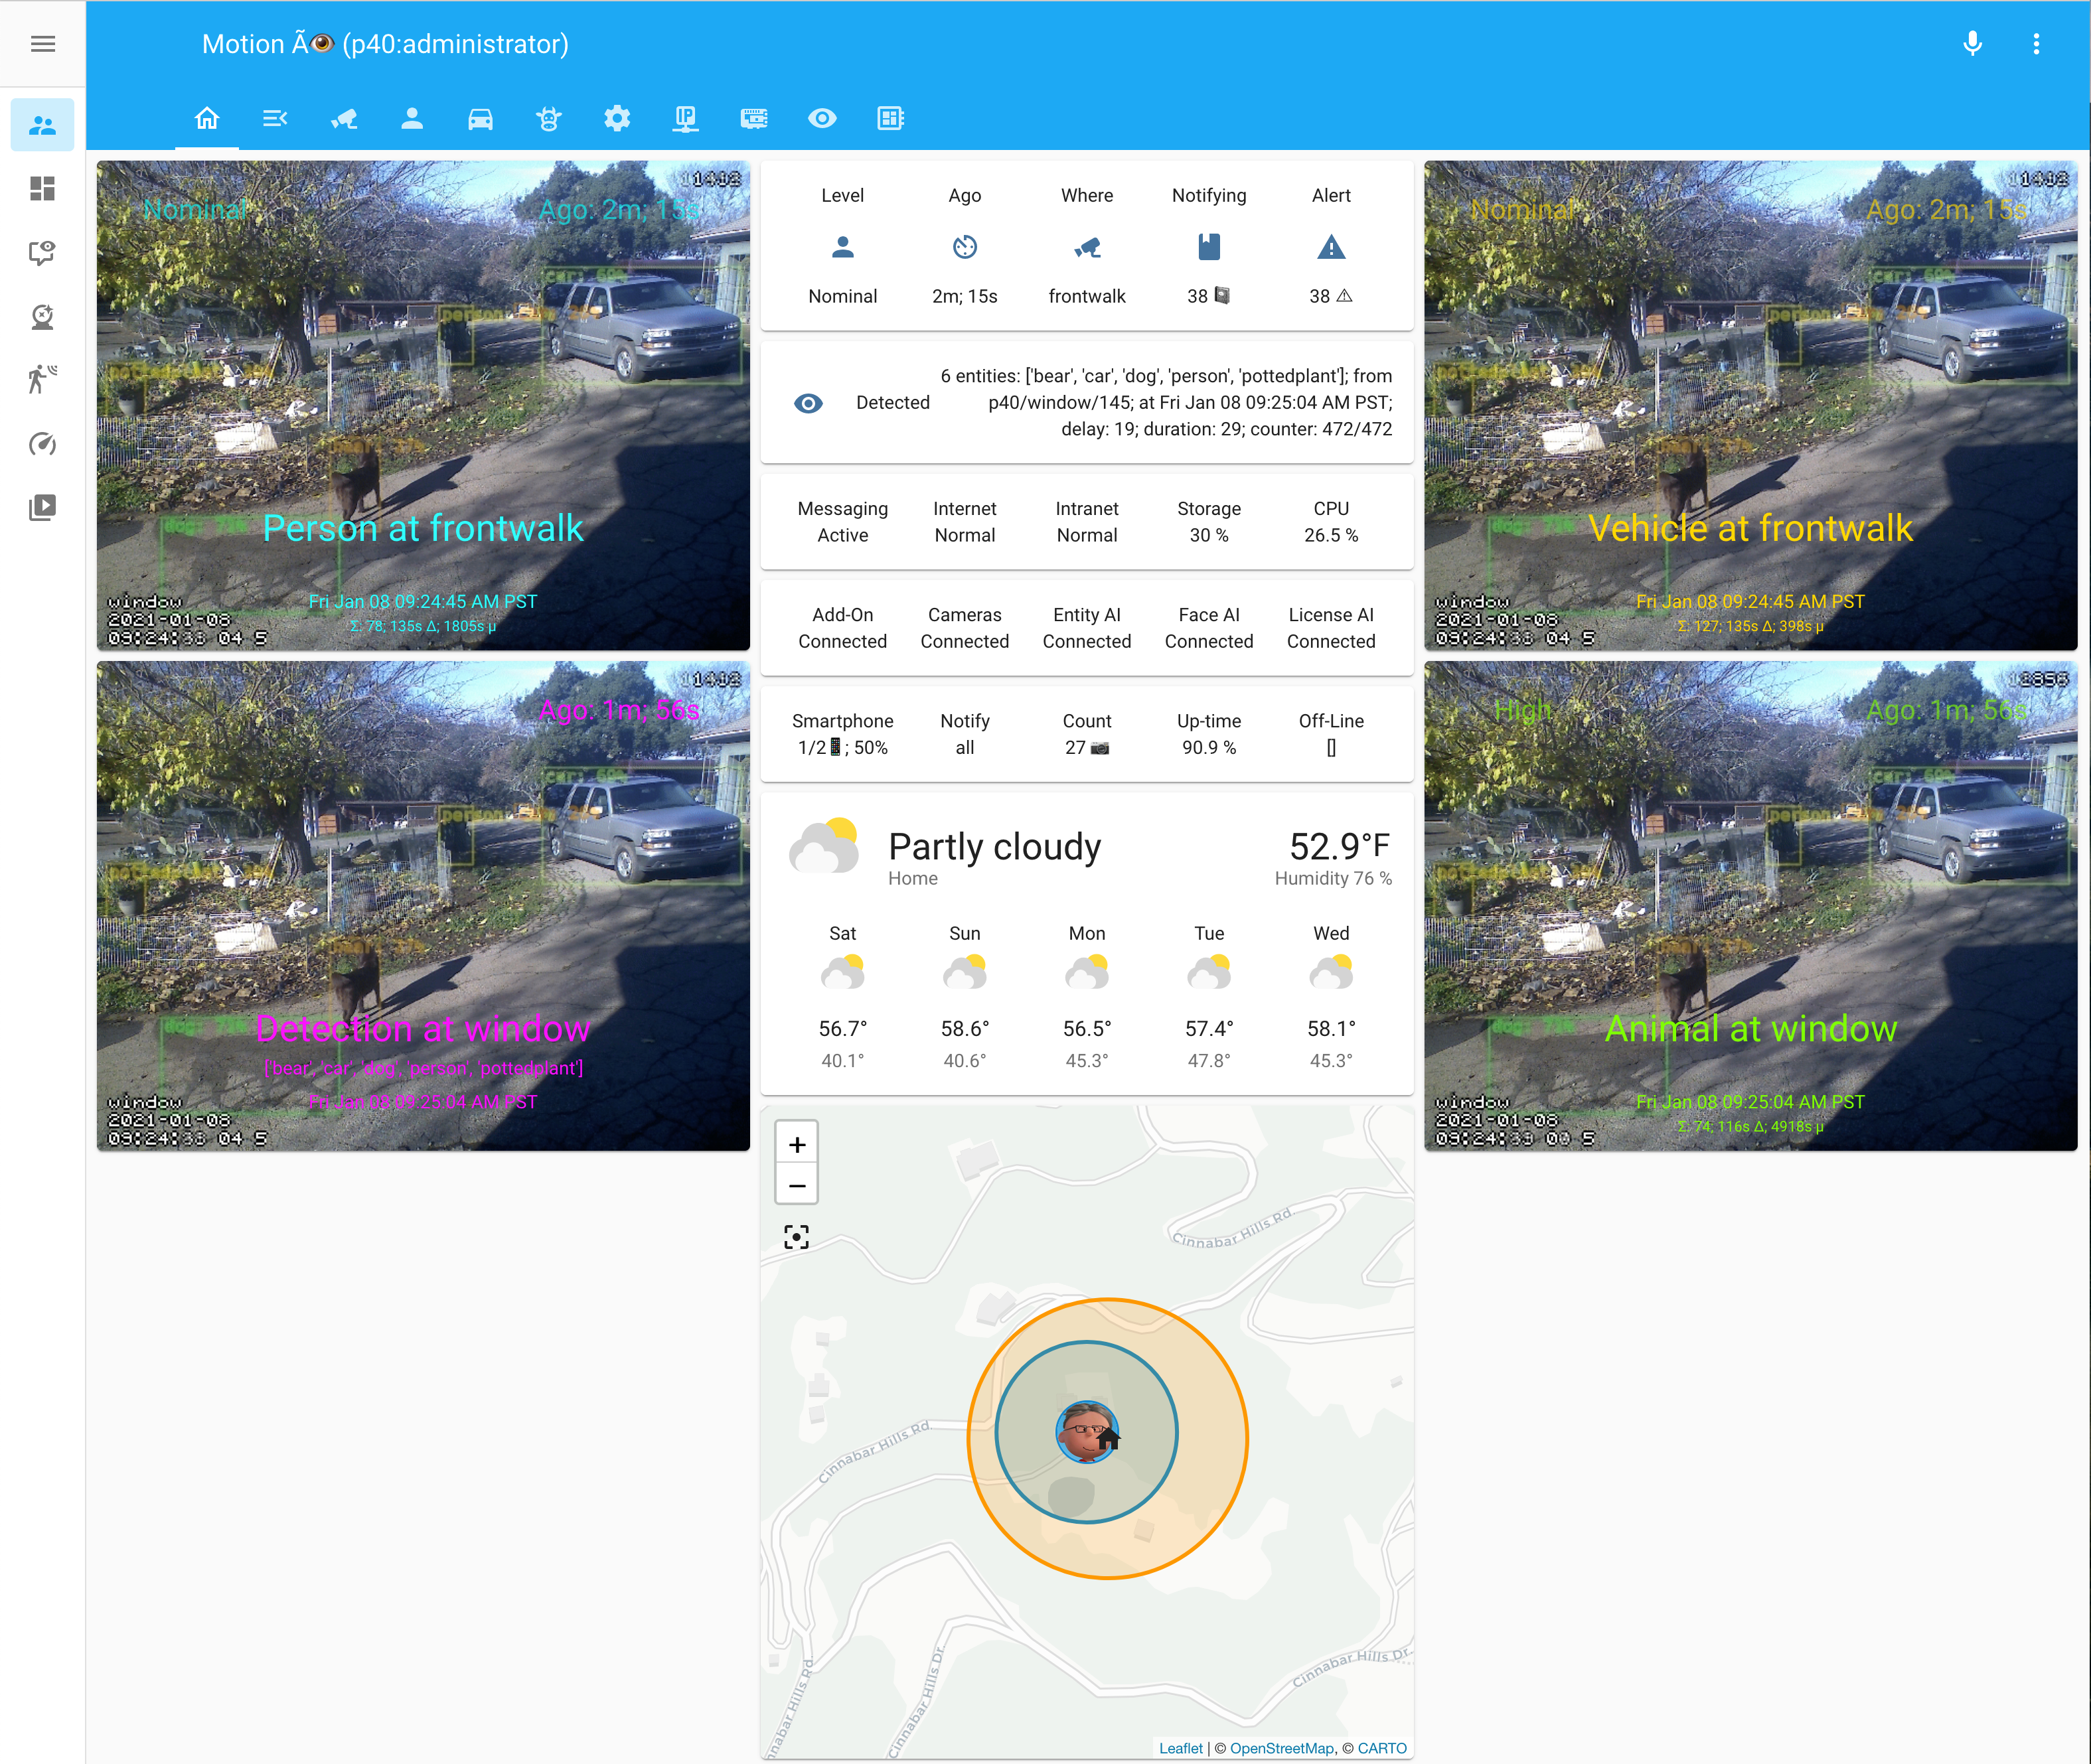Zoom in on the map

coord(797,1145)
